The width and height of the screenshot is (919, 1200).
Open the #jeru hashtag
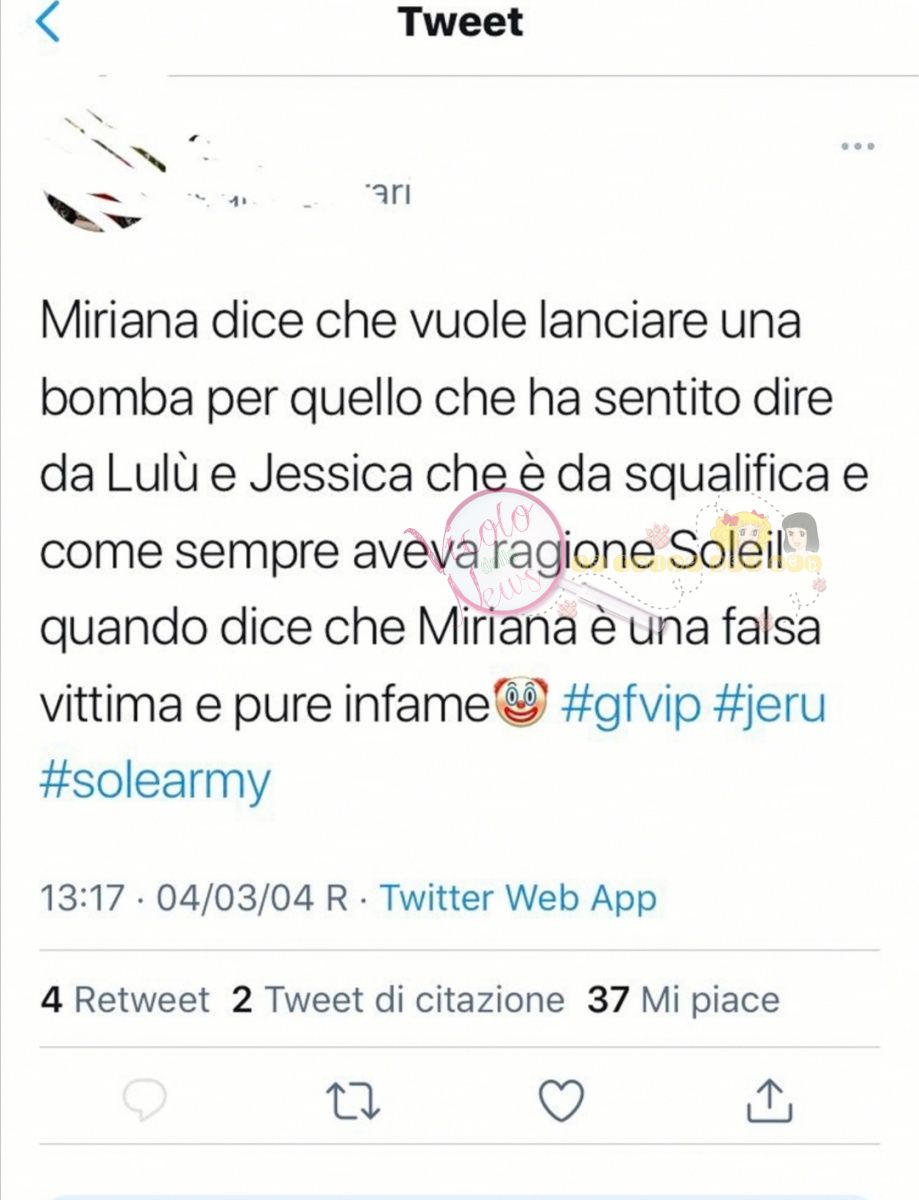770,707
